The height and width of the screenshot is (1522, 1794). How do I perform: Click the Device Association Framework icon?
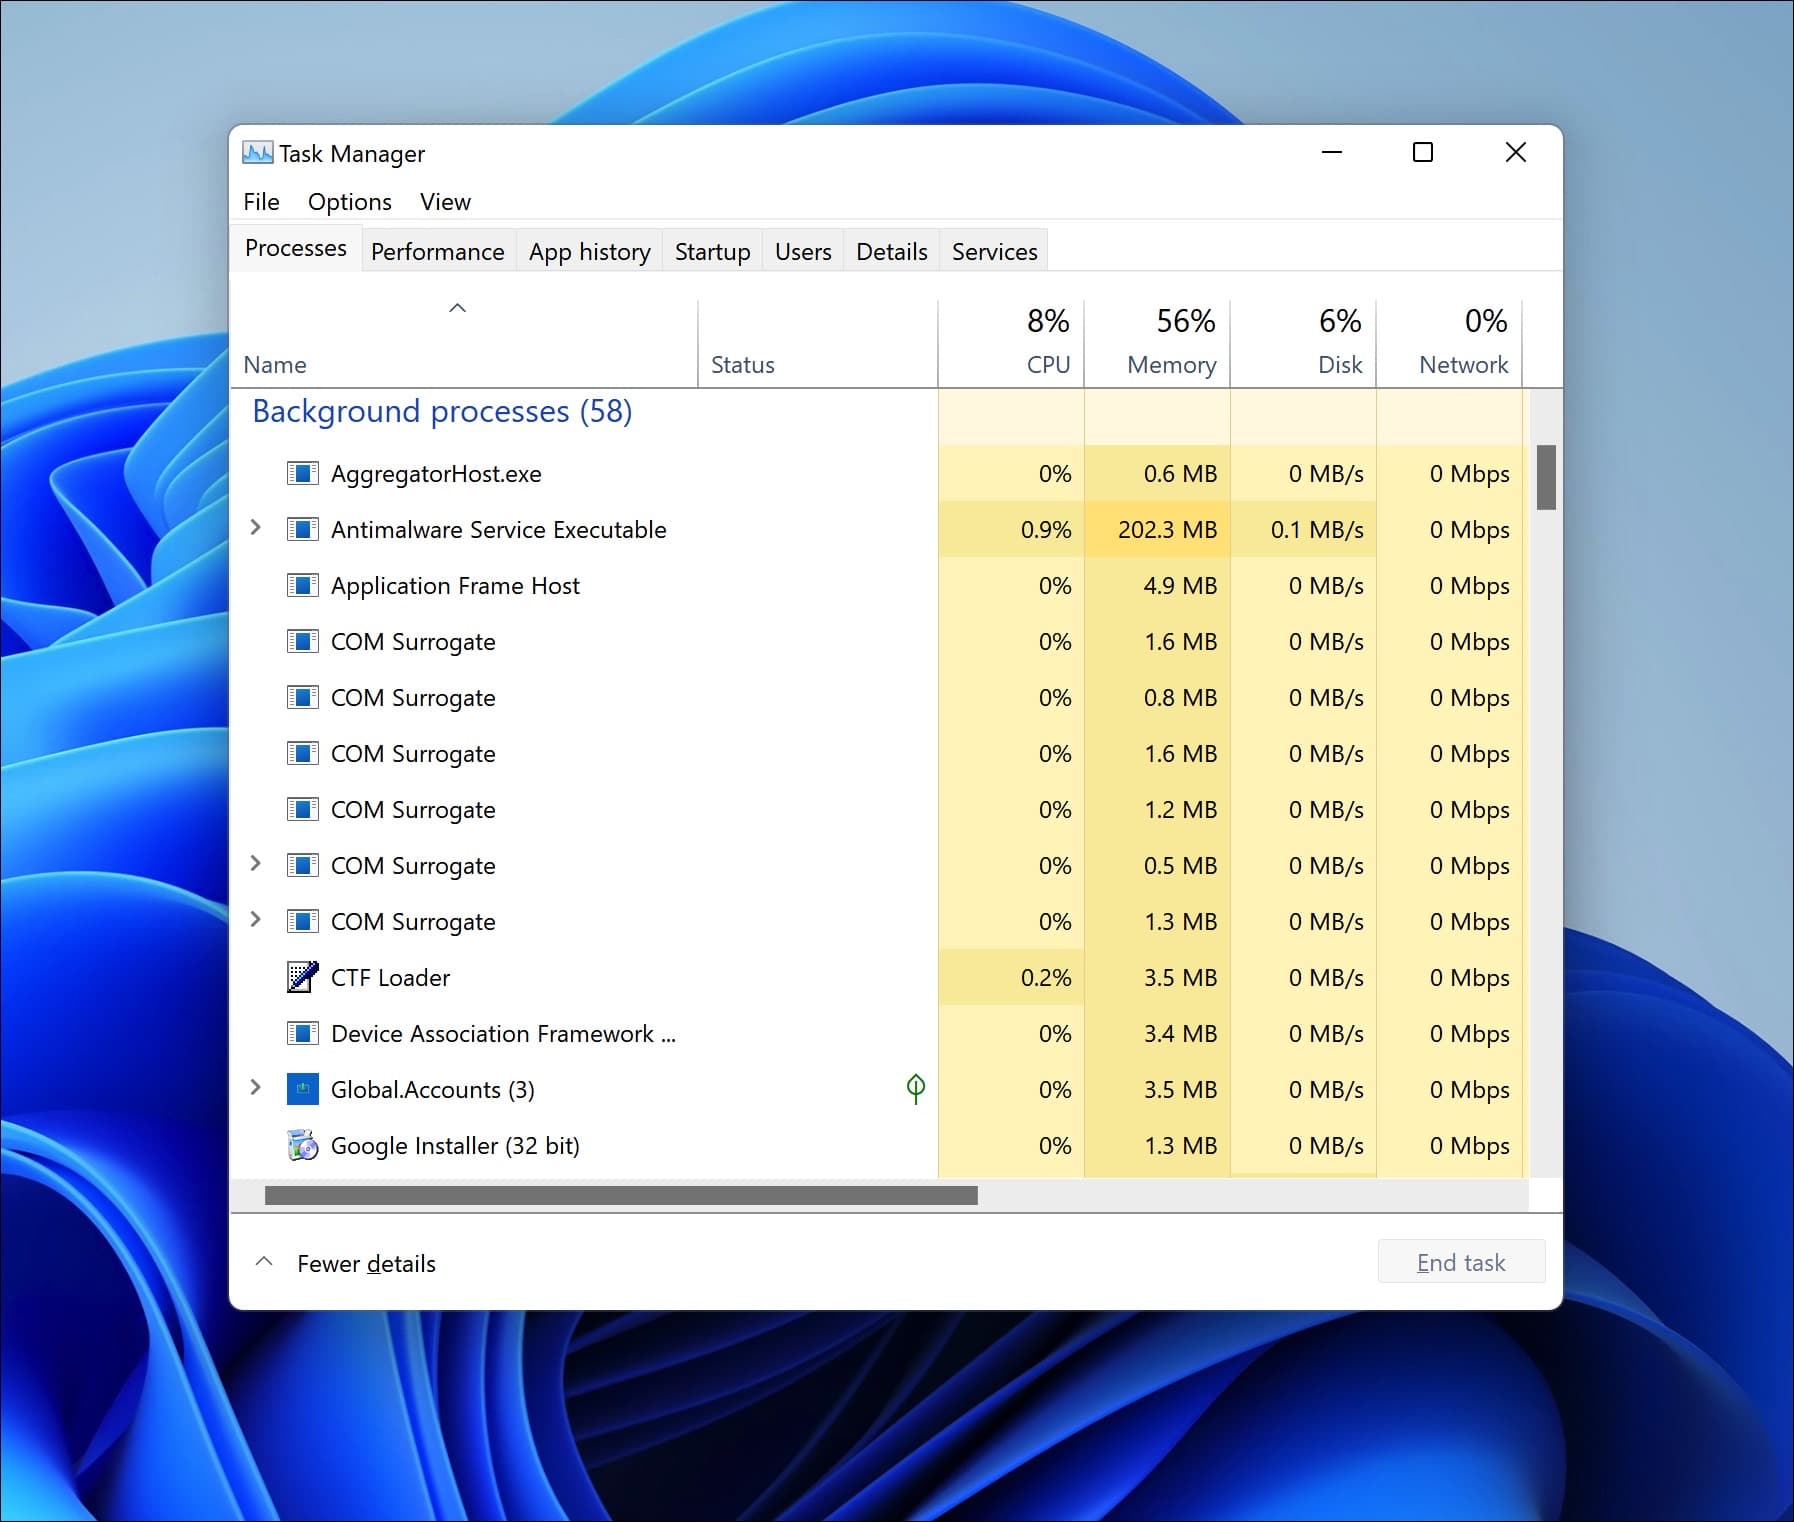pyautogui.click(x=303, y=1033)
